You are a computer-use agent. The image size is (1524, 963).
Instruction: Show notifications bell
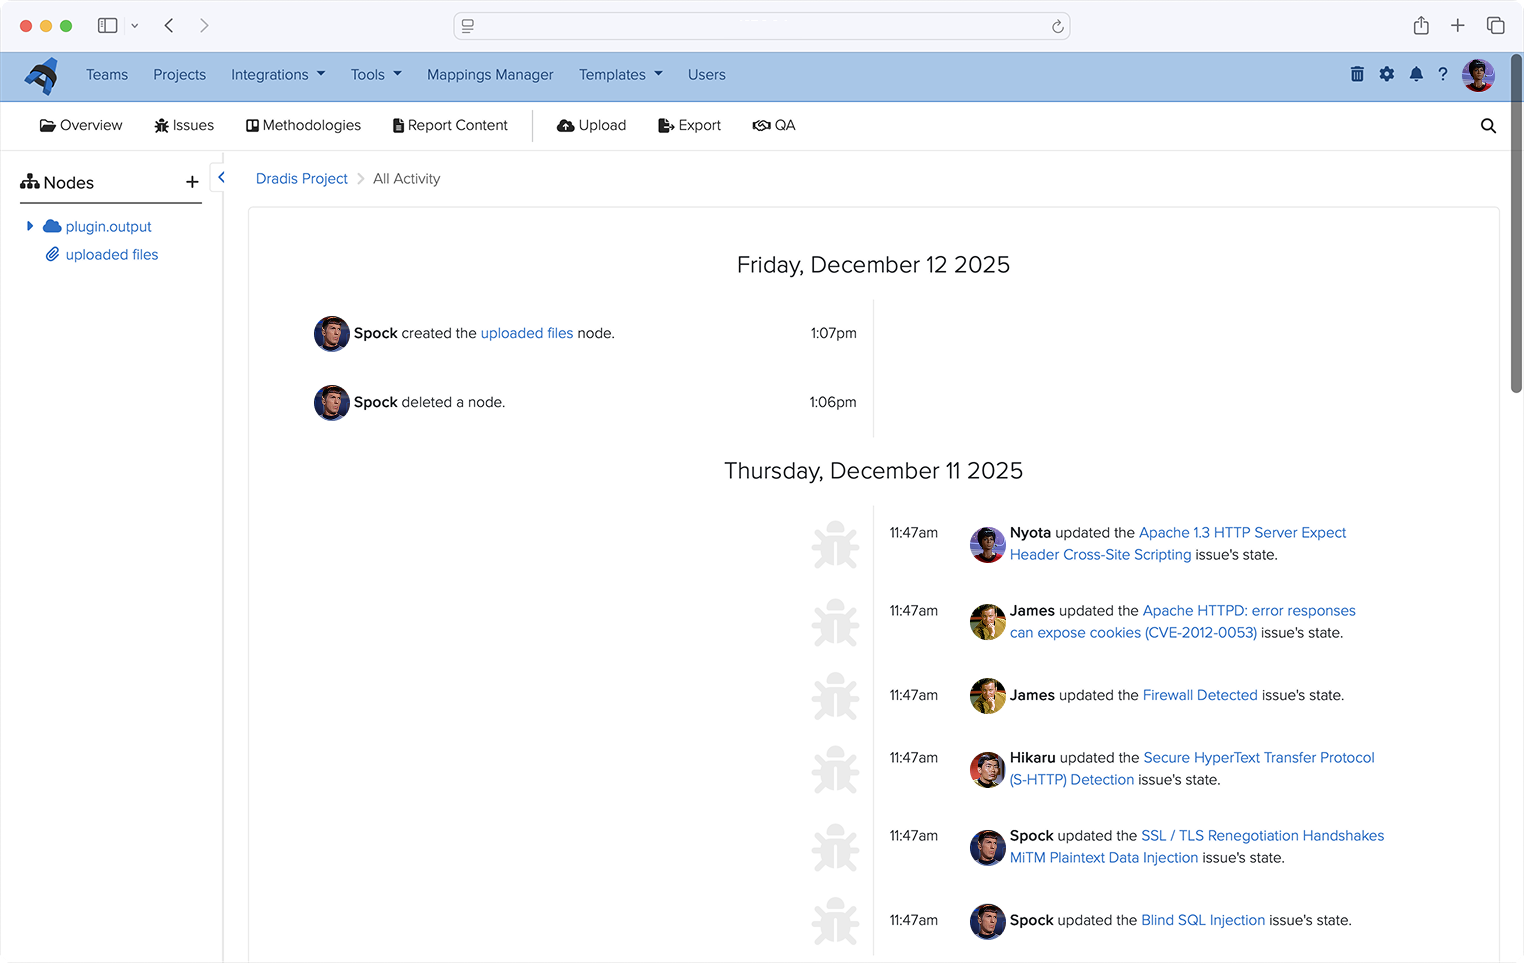pos(1416,74)
